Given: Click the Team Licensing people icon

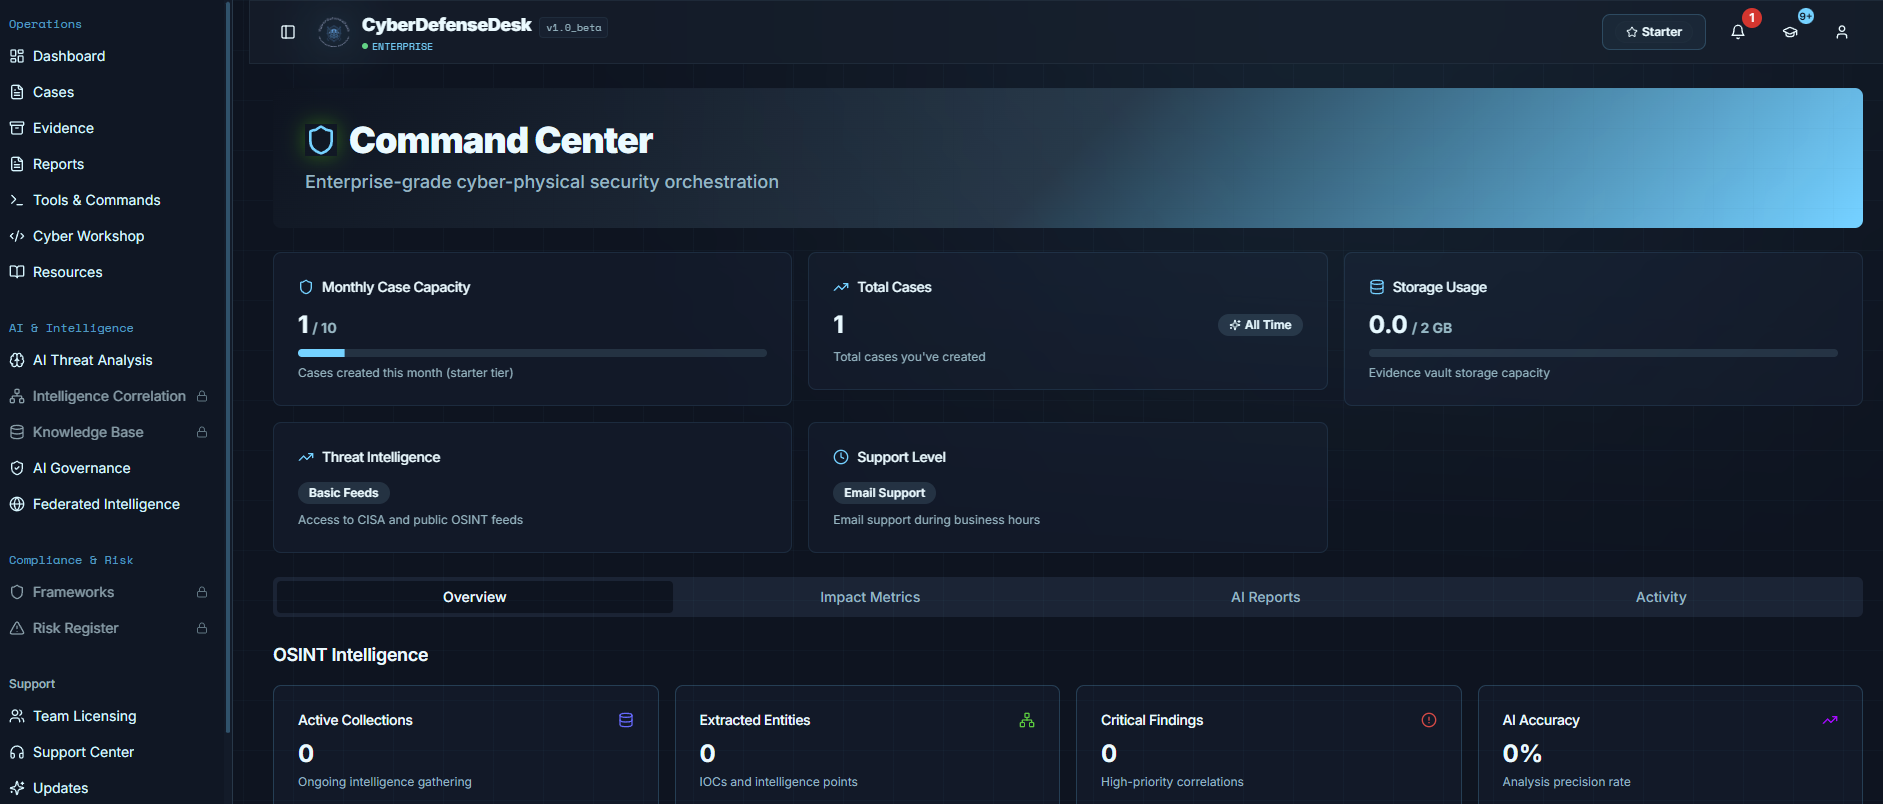Looking at the screenshot, I should point(17,716).
